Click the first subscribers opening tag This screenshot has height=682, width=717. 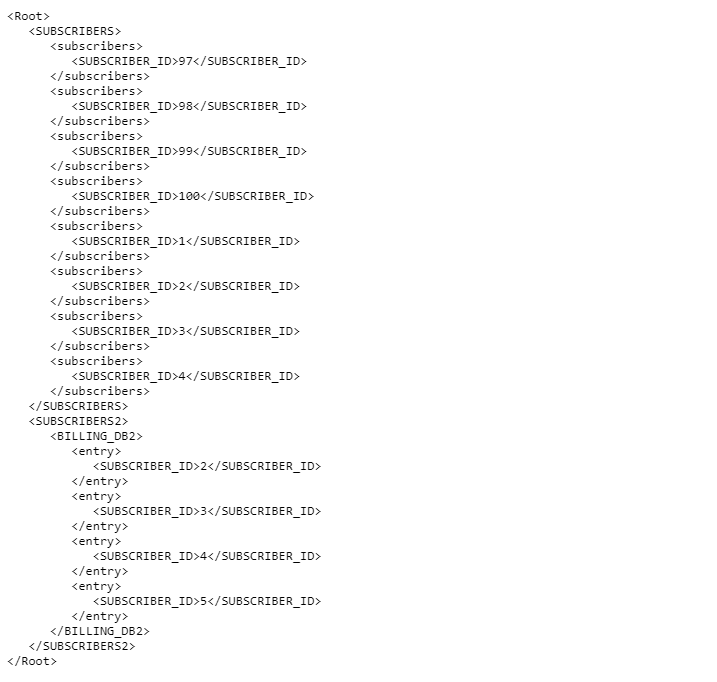click(x=96, y=46)
